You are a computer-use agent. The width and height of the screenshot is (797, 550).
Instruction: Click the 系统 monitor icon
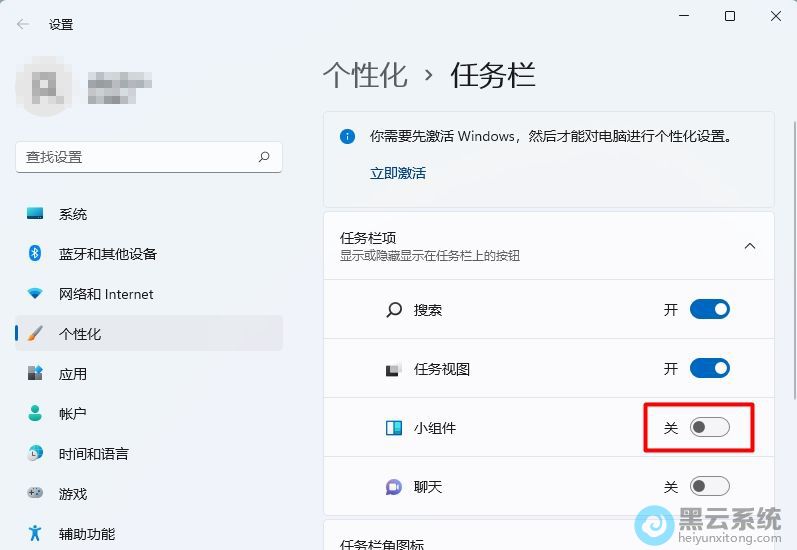36,214
